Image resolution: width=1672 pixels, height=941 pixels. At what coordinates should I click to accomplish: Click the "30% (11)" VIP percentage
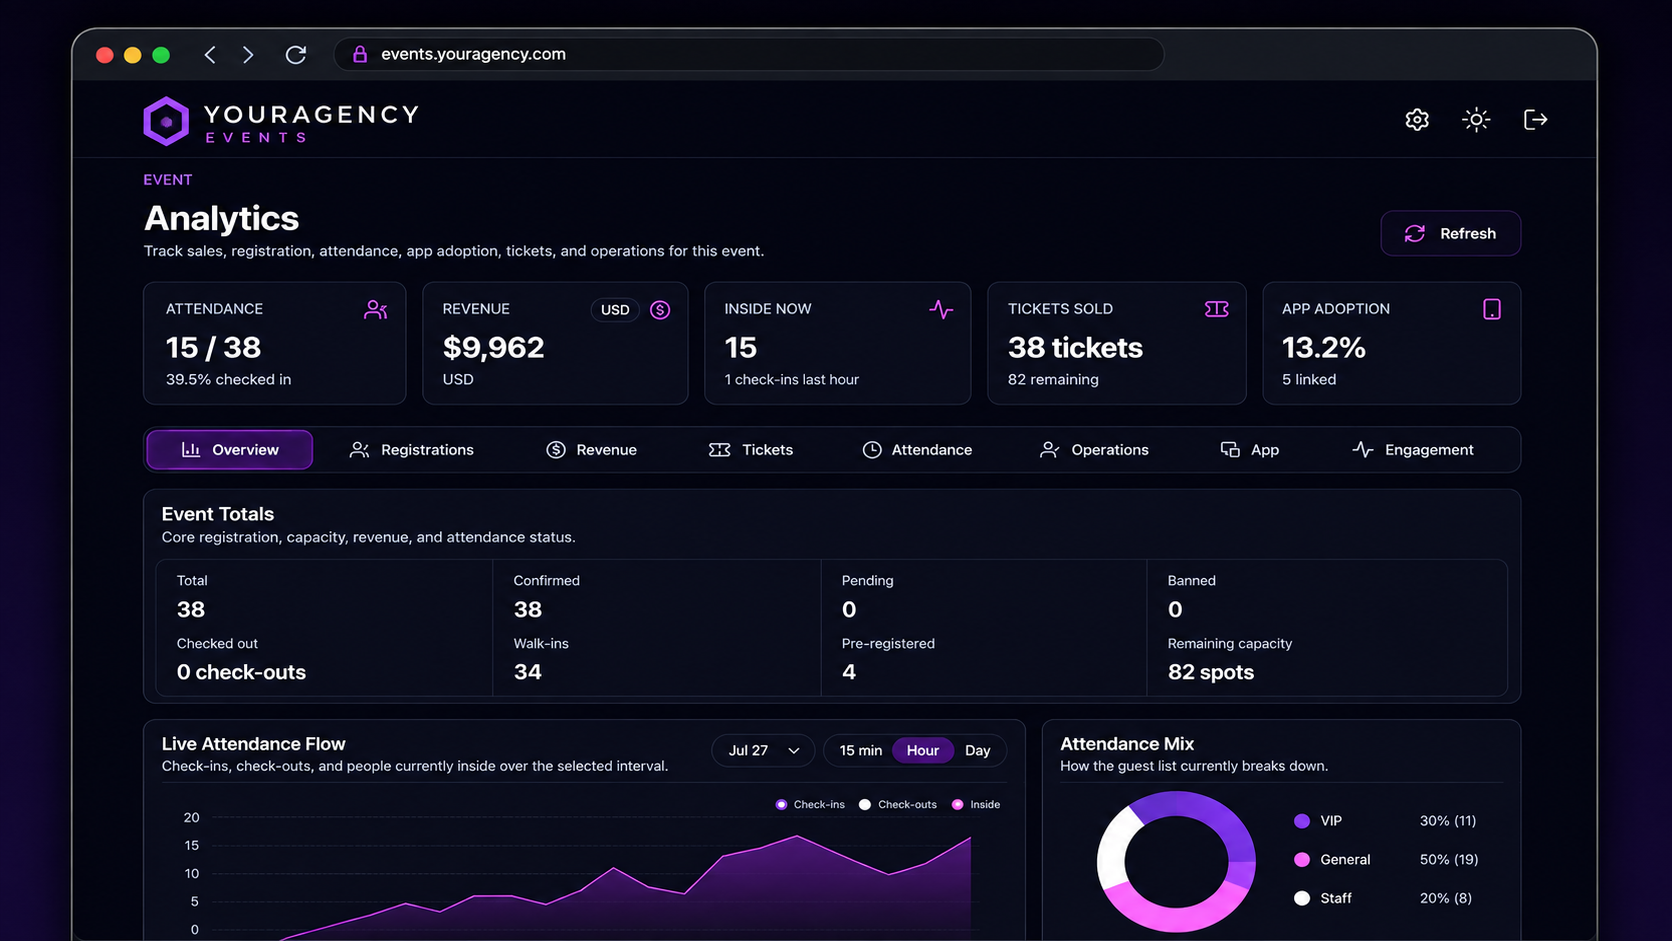click(1448, 821)
